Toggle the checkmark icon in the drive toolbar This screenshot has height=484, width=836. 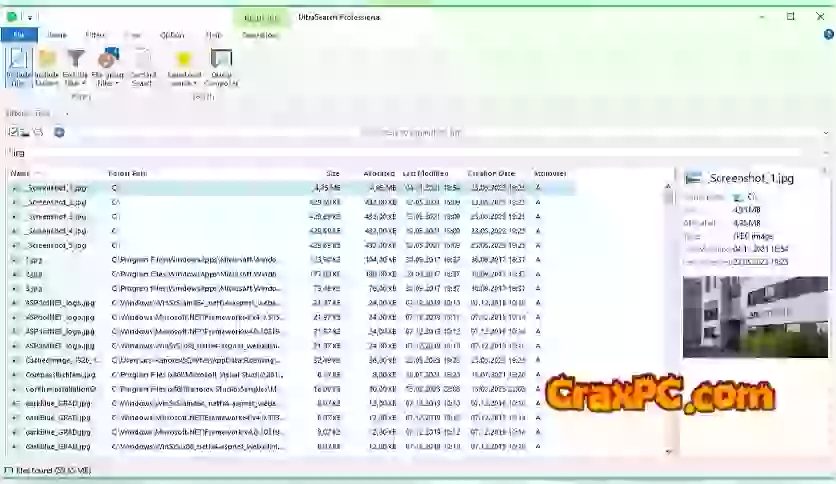pyautogui.click(x=13, y=132)
